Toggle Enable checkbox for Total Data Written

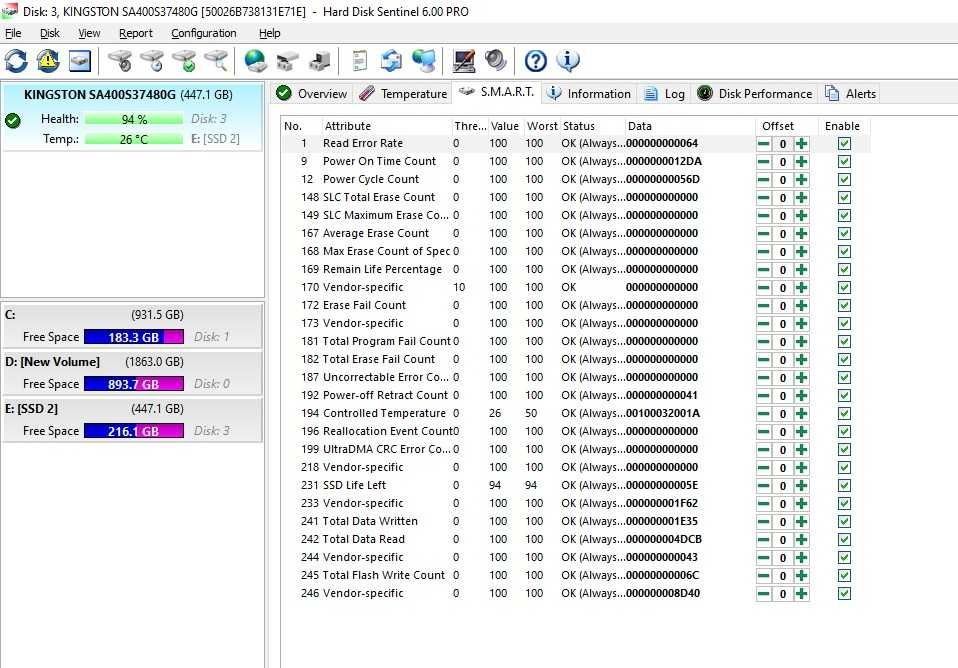(844, 521)
